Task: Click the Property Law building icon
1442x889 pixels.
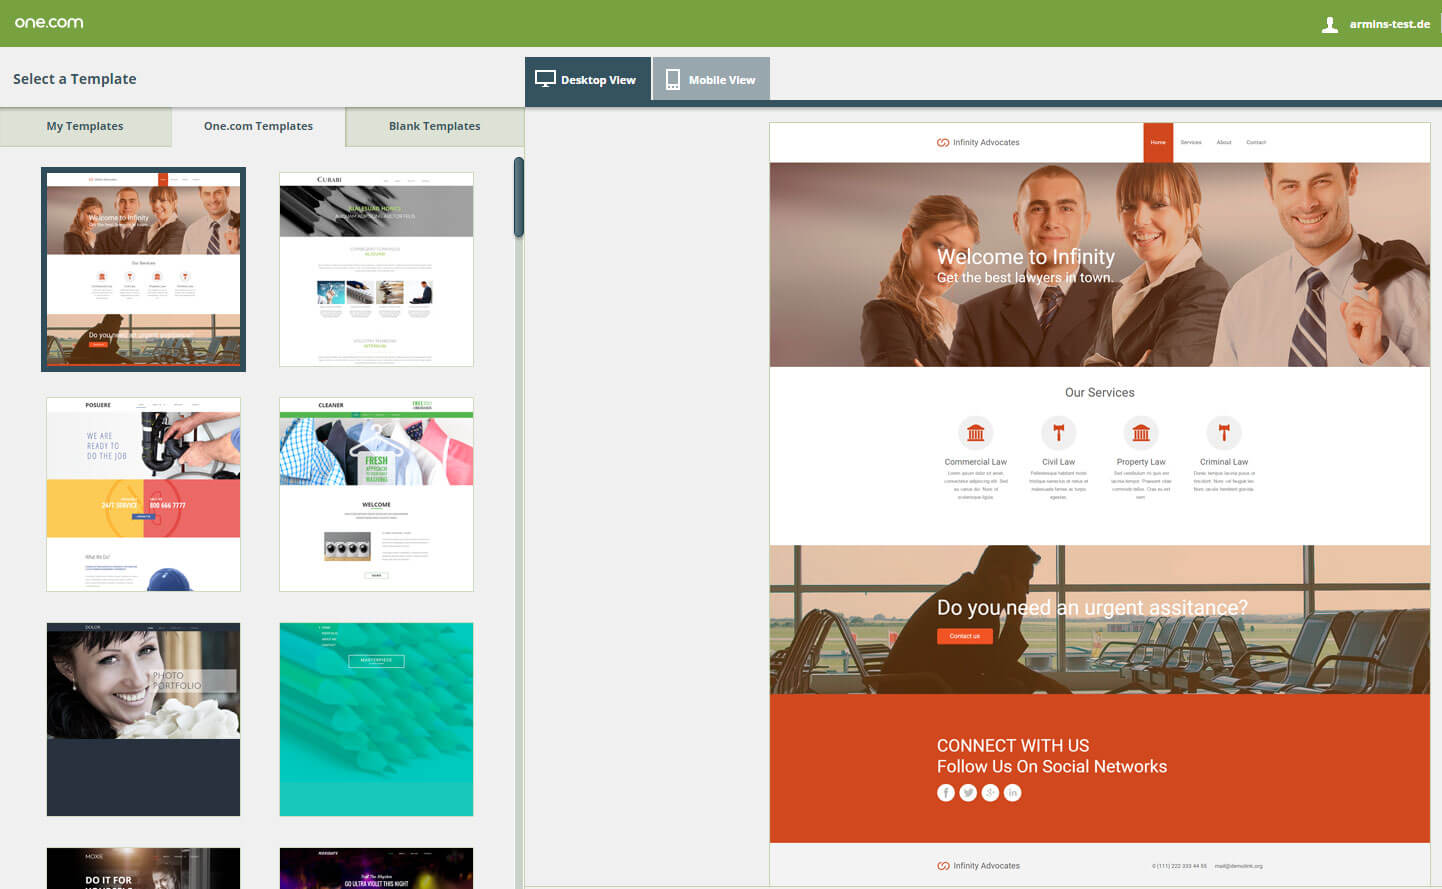Action: tap(1141, 433)
